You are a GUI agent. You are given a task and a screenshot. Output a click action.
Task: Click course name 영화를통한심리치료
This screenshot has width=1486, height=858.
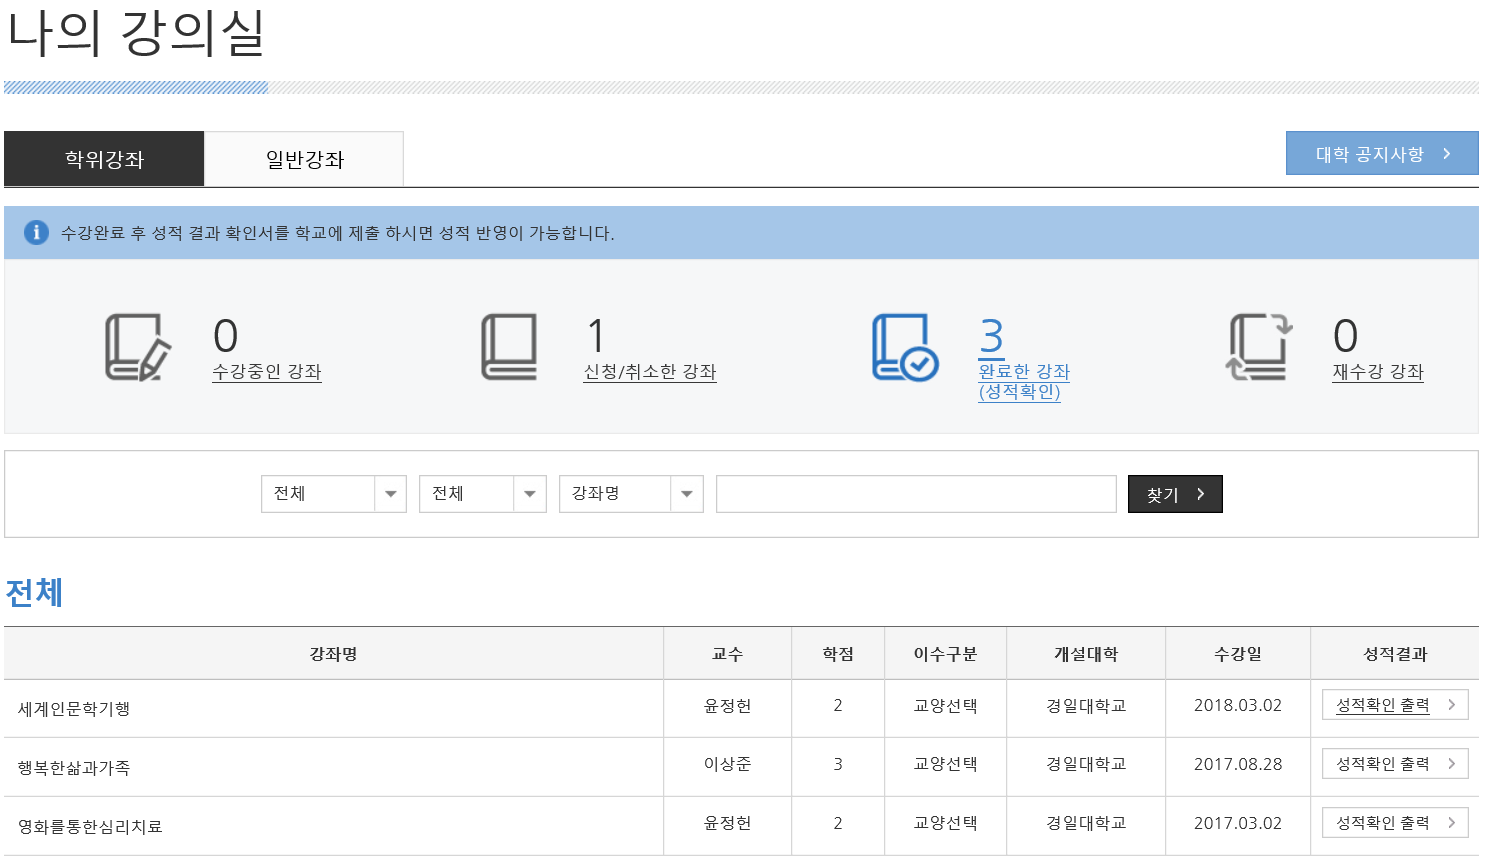pyautogui.click(x=90, y=827)
